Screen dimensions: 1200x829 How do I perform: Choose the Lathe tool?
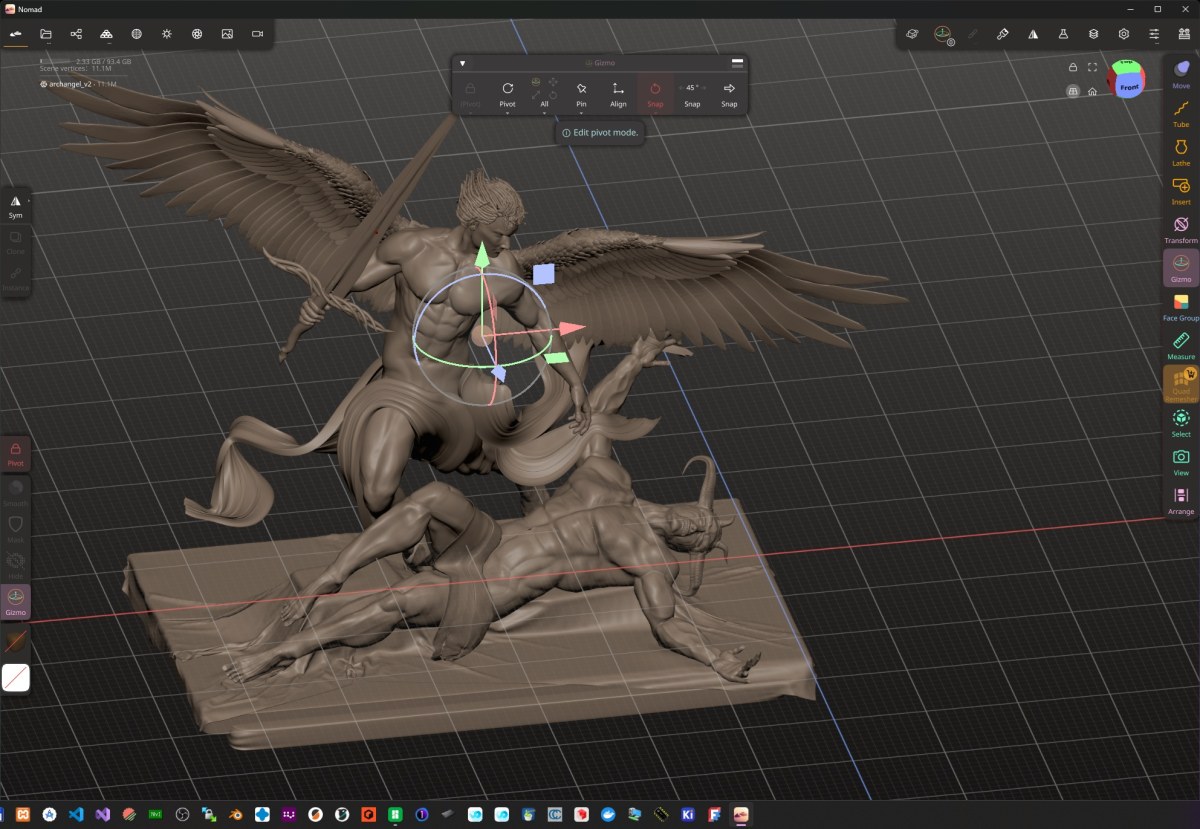coord(1181,151)
